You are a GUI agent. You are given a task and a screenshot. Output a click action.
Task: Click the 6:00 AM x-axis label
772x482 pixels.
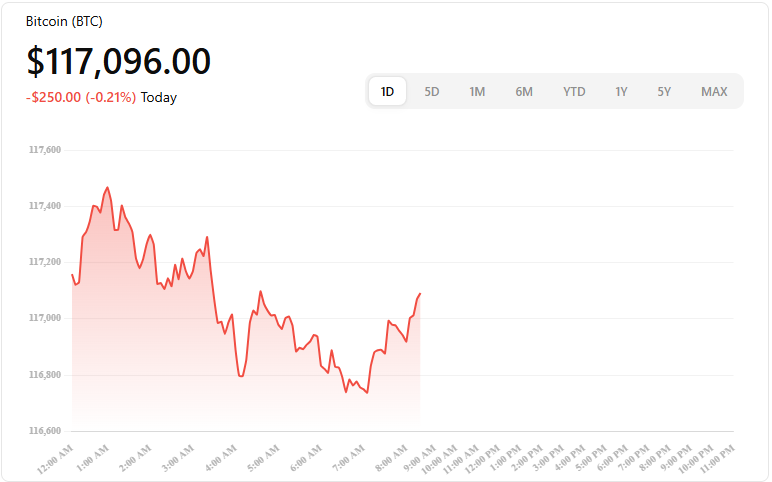[x=306, y=458]
